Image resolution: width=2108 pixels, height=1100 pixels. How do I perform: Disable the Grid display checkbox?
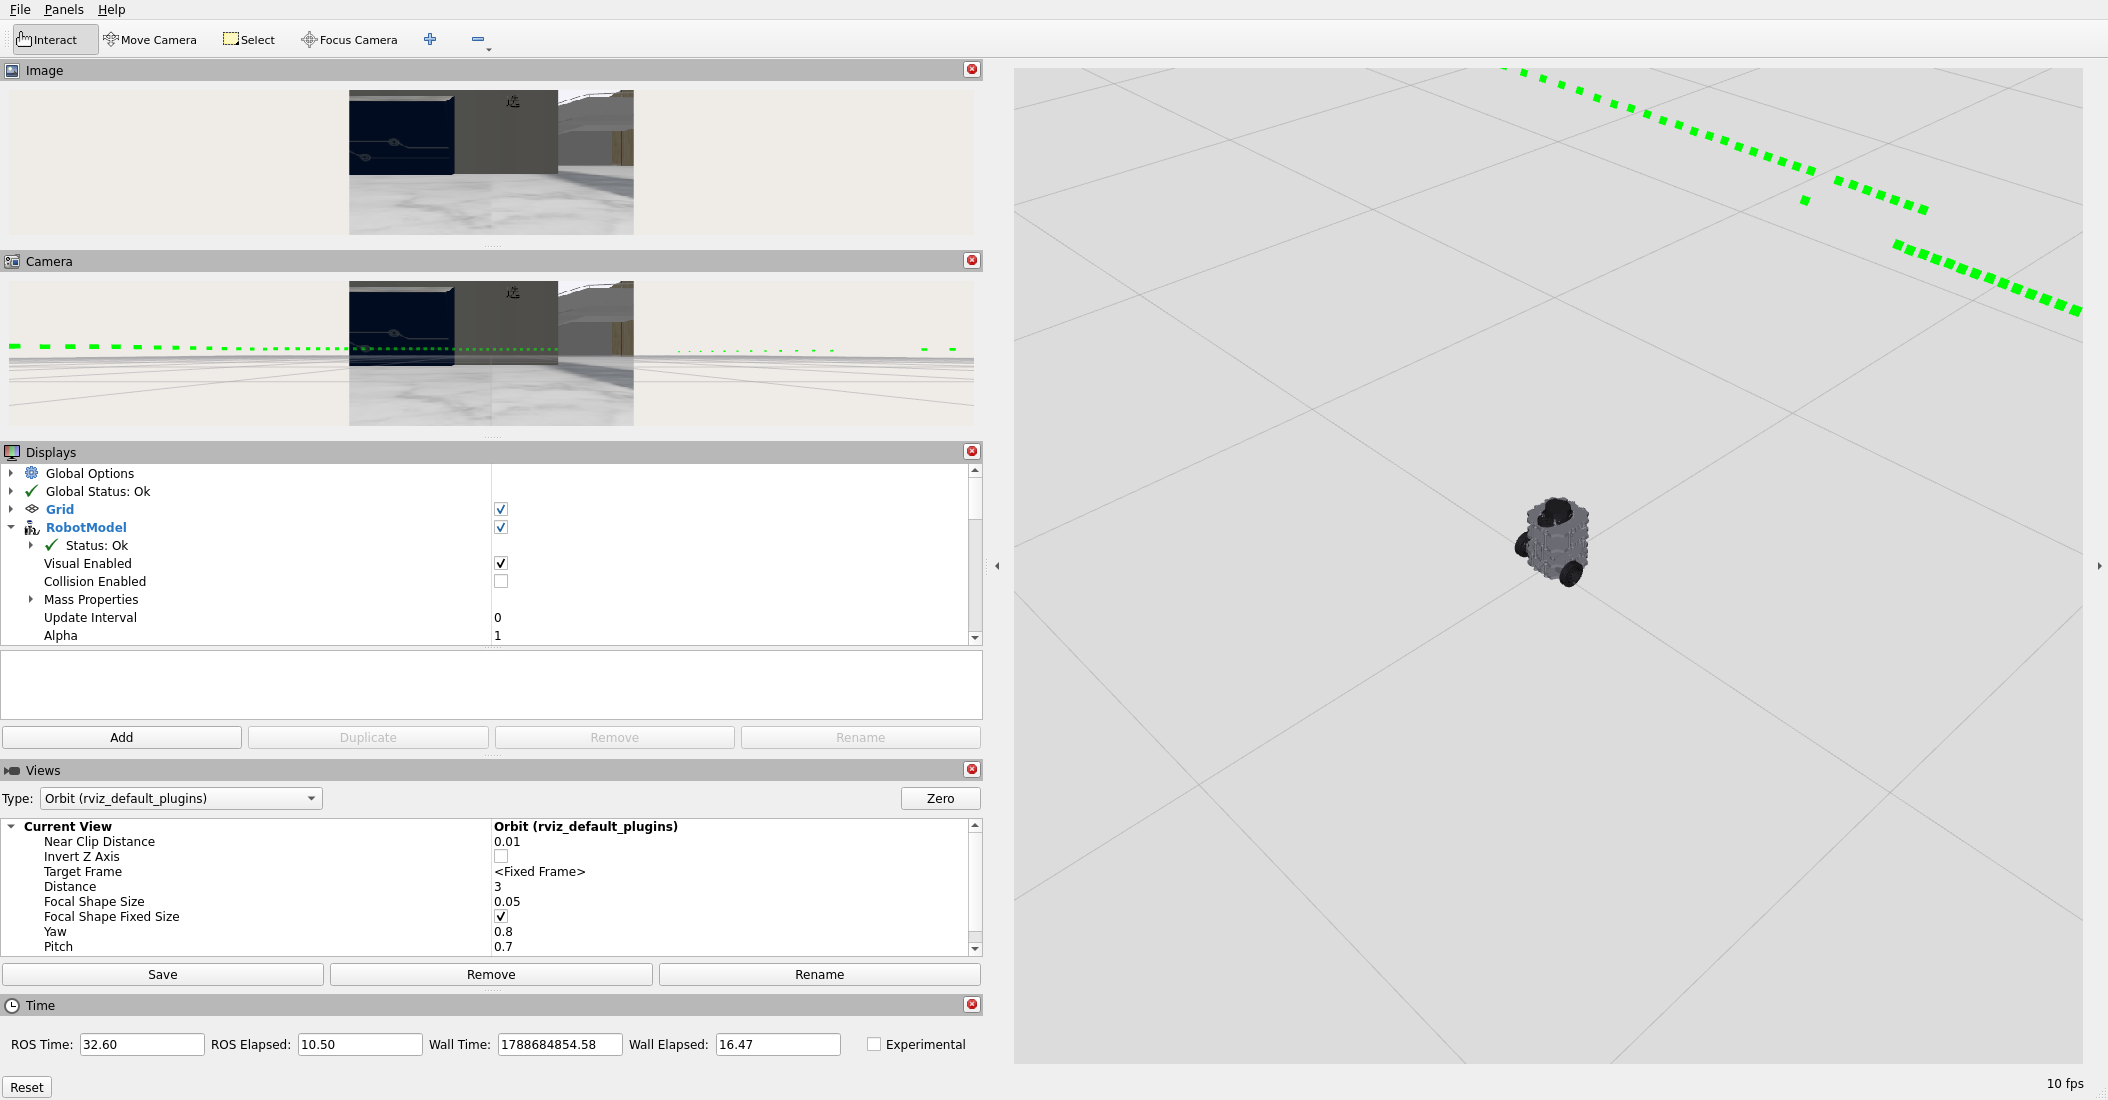[x=501, y=509]
